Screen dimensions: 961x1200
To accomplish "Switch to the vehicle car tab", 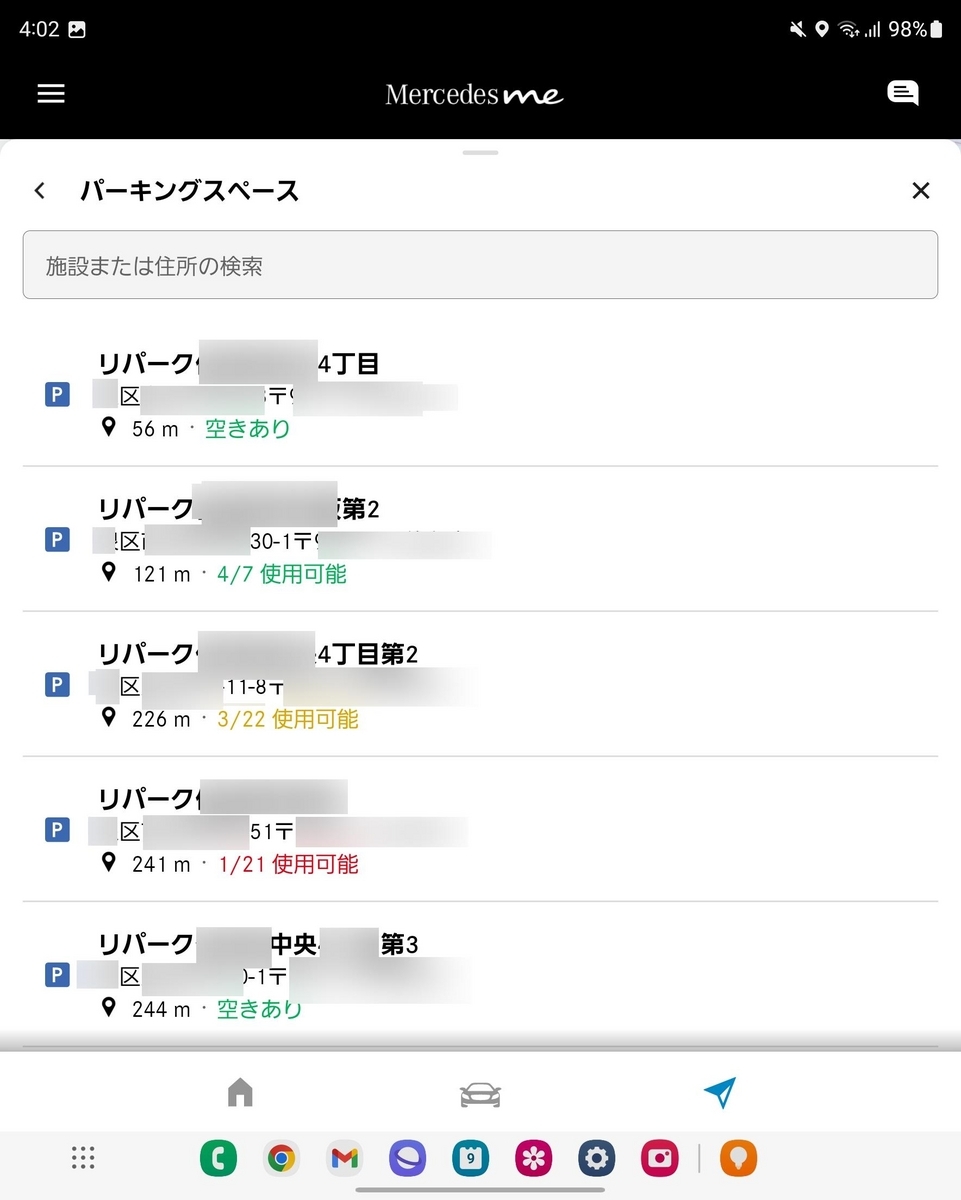I will tap(480, 1094).
